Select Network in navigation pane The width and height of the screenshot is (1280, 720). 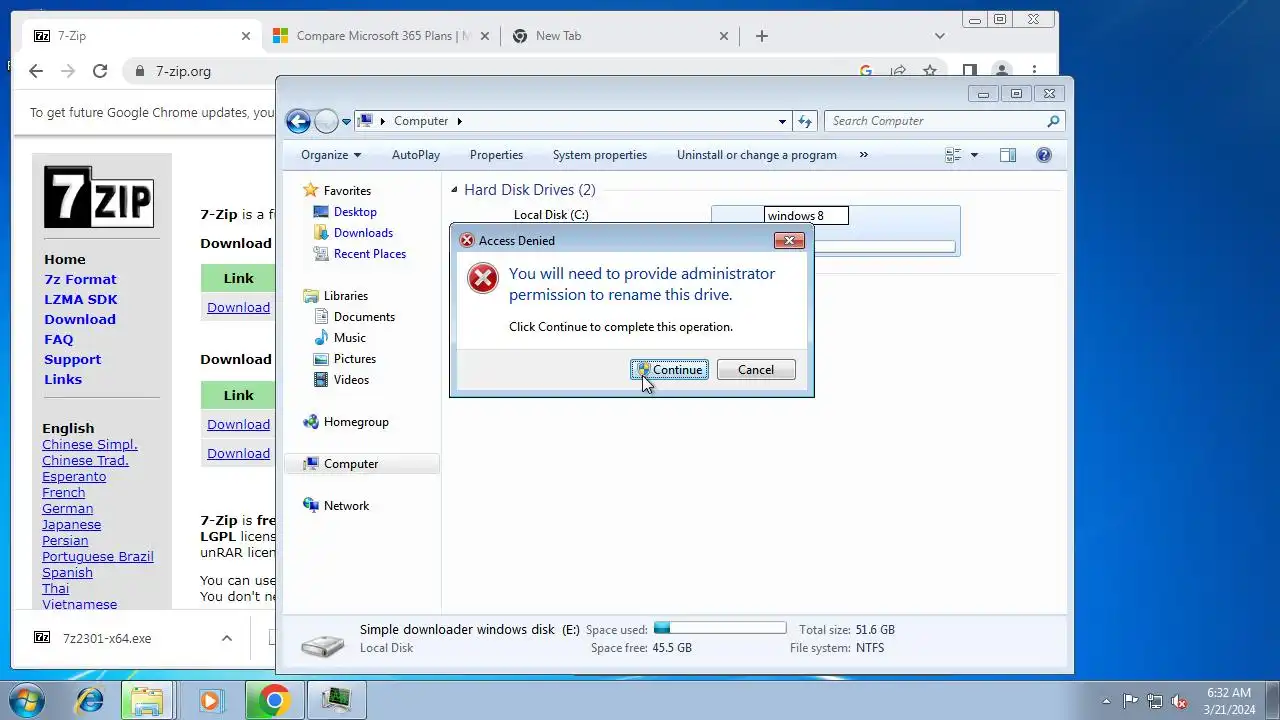pyautogui.click(x=346, y=506)
